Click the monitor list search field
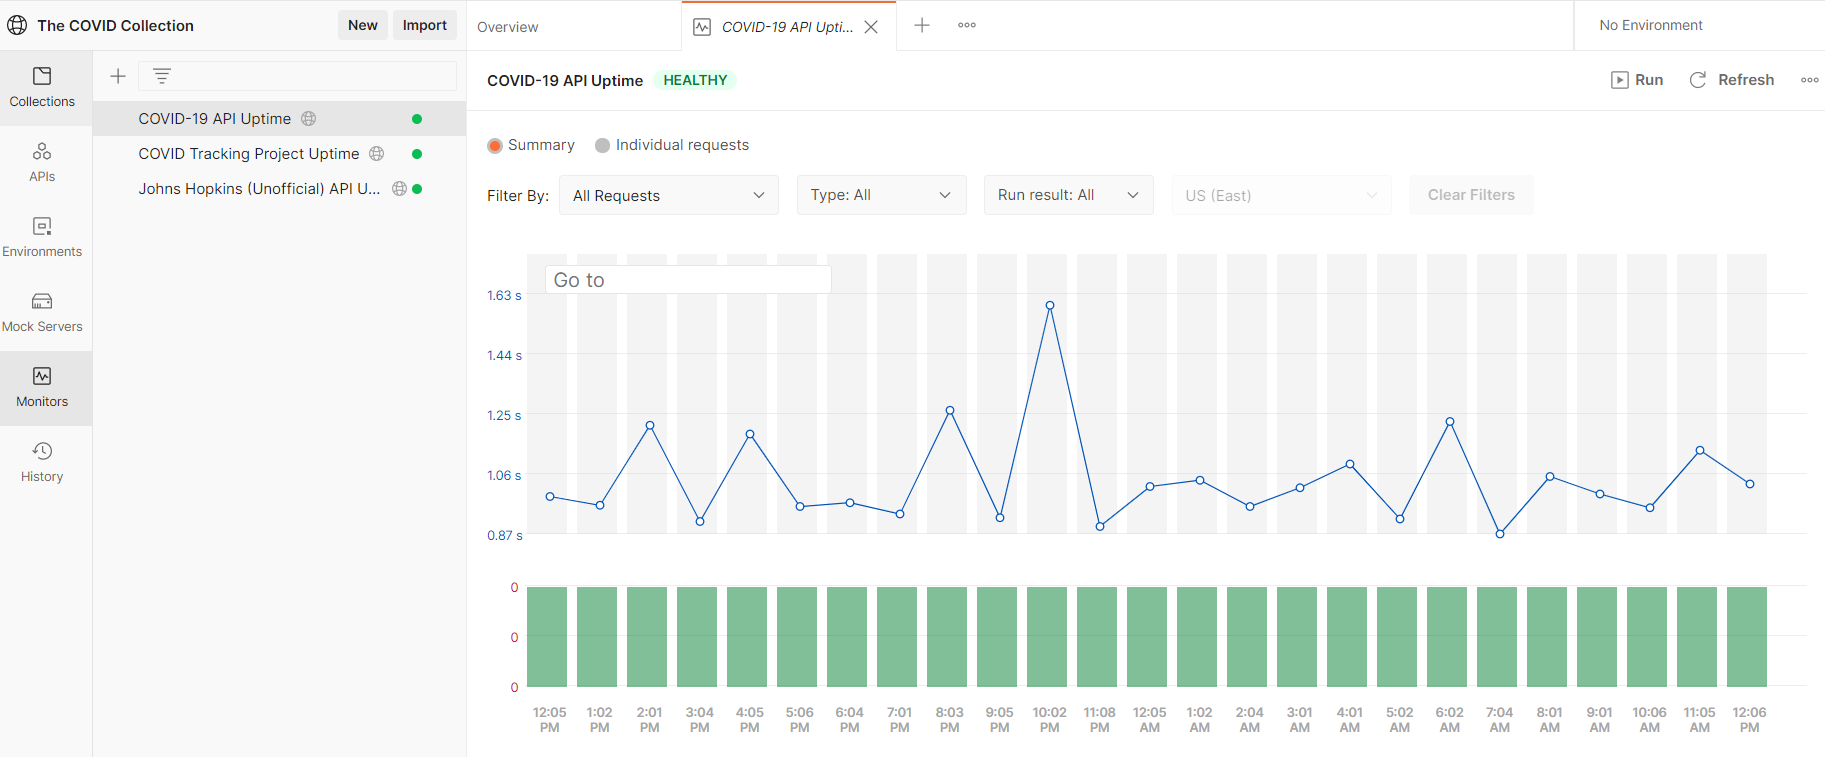1825x757 pixels. coord(297,76)
